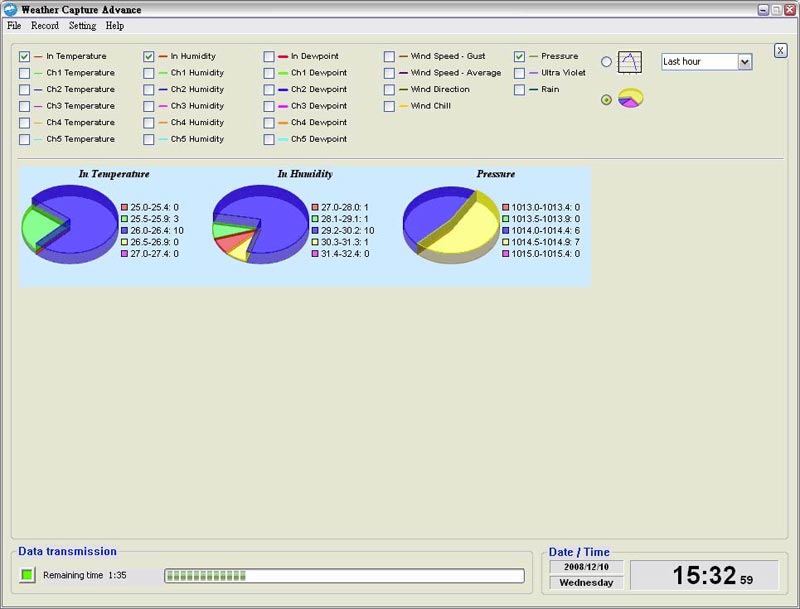Check the Ultra Violet box

click(x=519, y=73)
